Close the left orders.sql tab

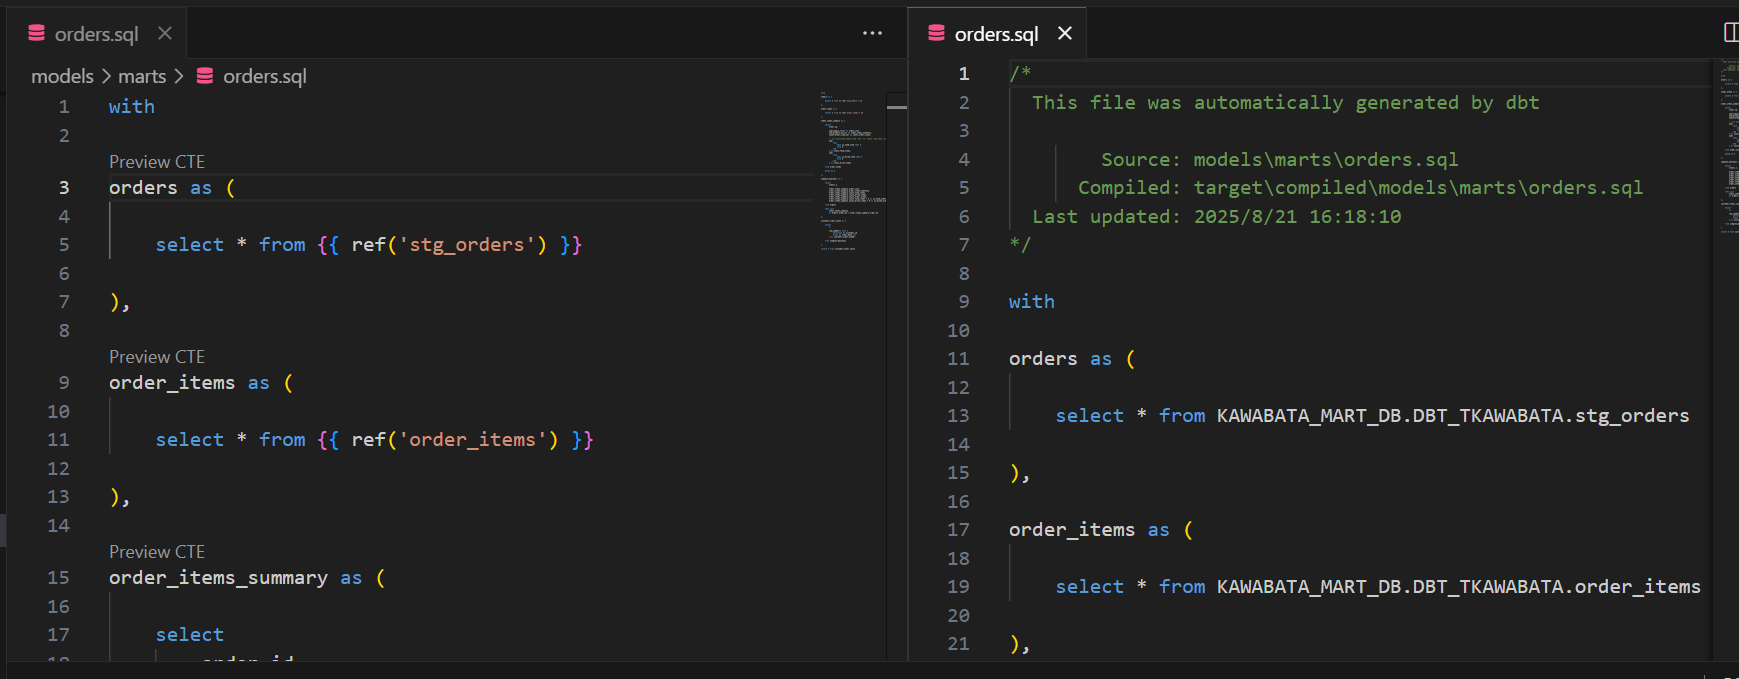[x=165, y=34]
